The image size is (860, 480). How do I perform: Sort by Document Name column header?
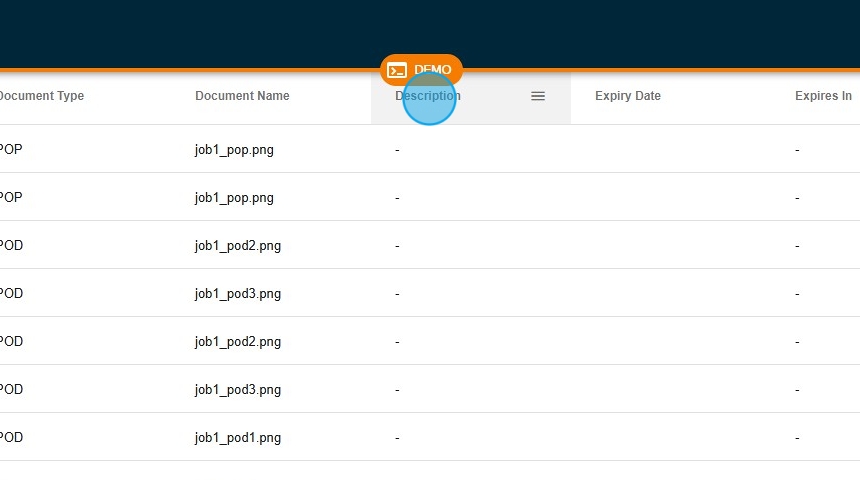[242, 96]
